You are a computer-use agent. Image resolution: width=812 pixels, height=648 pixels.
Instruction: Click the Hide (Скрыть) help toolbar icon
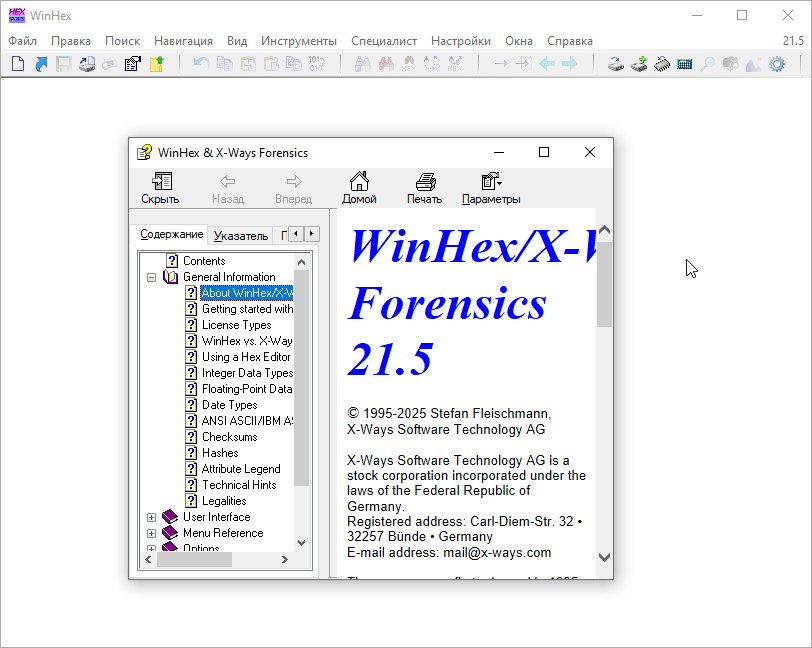click(161, 188)
